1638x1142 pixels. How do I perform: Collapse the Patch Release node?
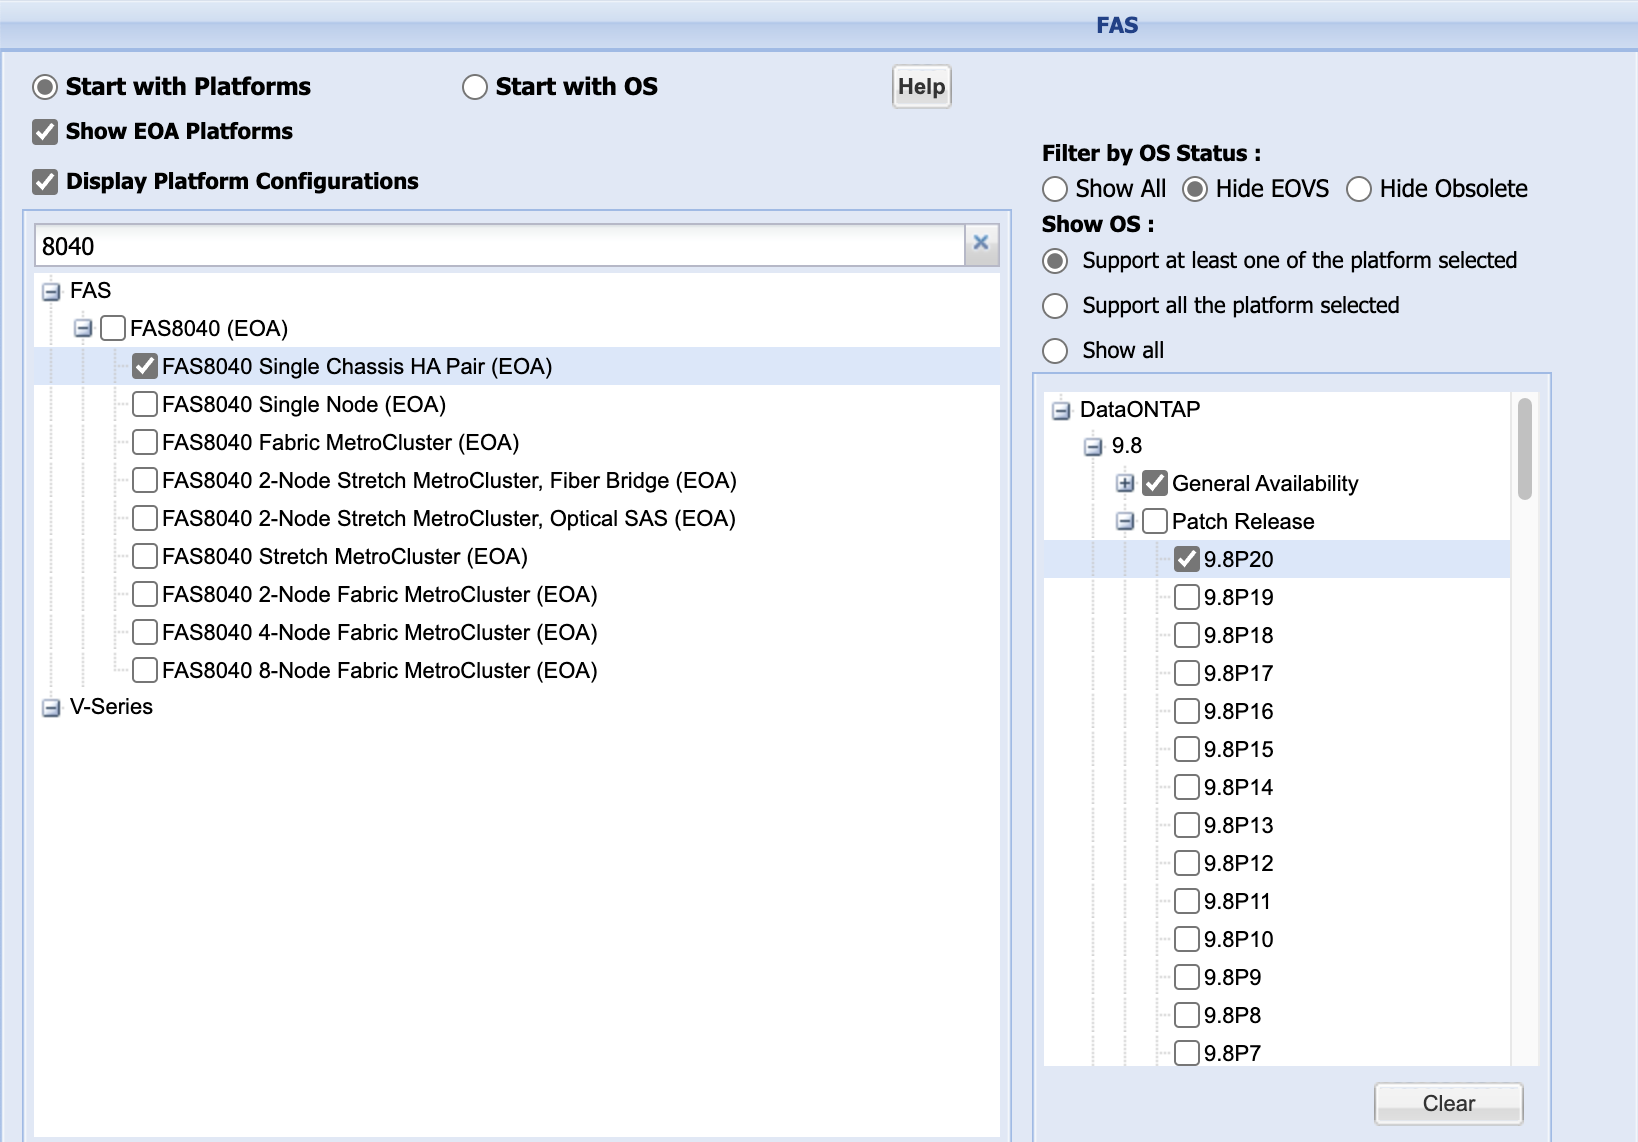(1125, 522)
